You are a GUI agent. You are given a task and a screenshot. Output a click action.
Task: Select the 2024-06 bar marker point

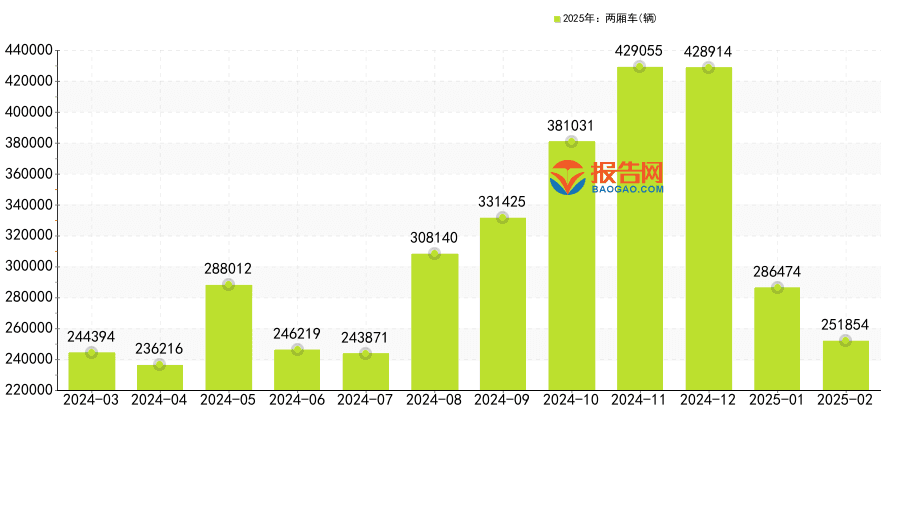297,349
